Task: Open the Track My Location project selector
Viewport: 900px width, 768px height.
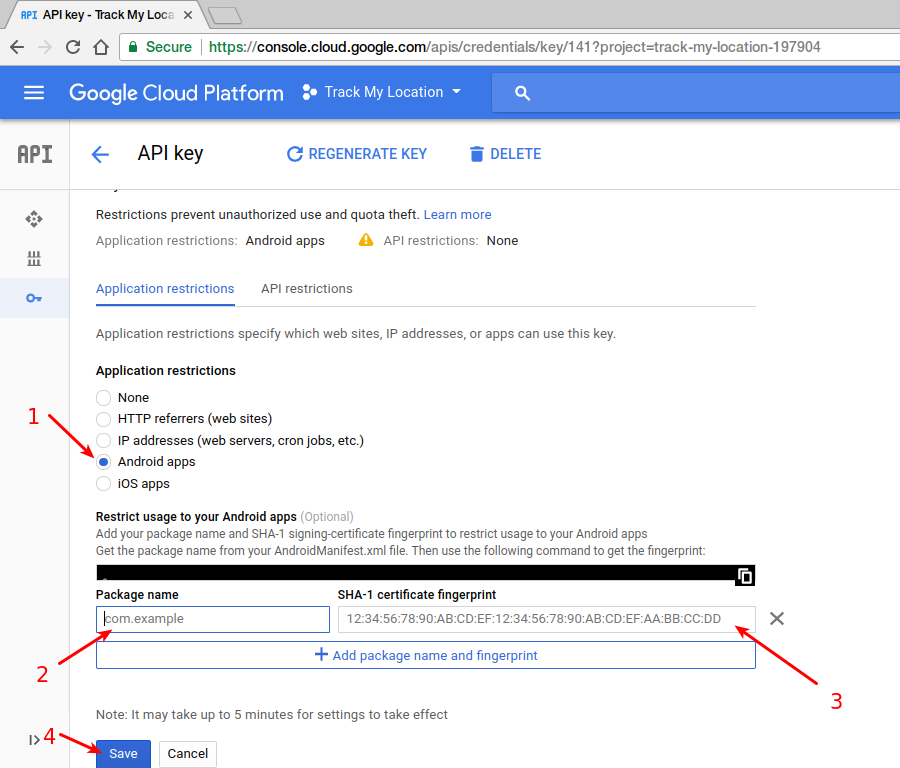Action: 382,92
